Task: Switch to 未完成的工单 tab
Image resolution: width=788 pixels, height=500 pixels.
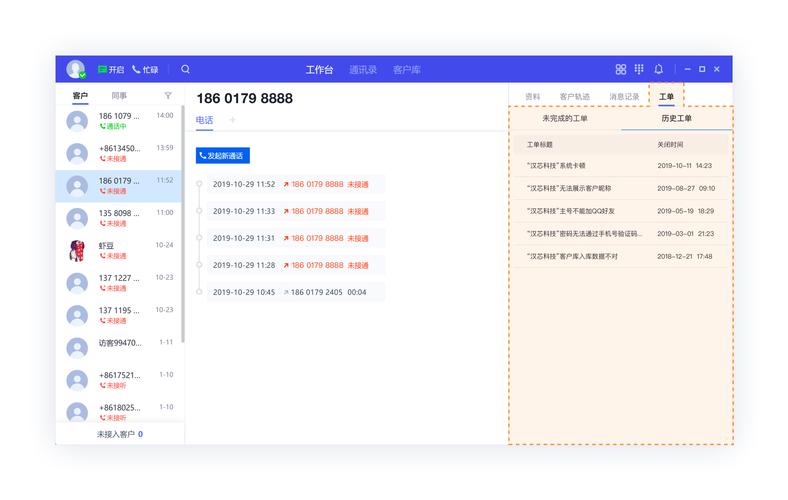Action: click(565, 118)
